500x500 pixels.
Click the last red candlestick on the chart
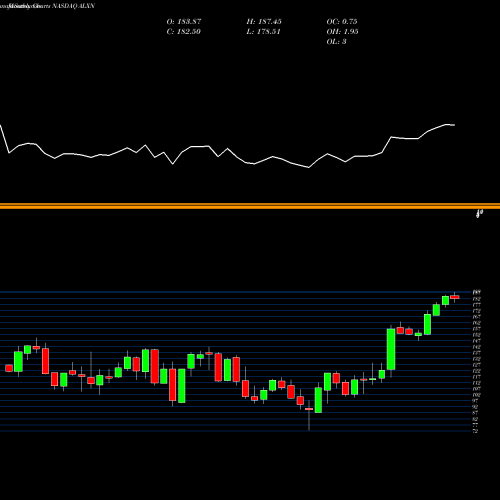455,297
